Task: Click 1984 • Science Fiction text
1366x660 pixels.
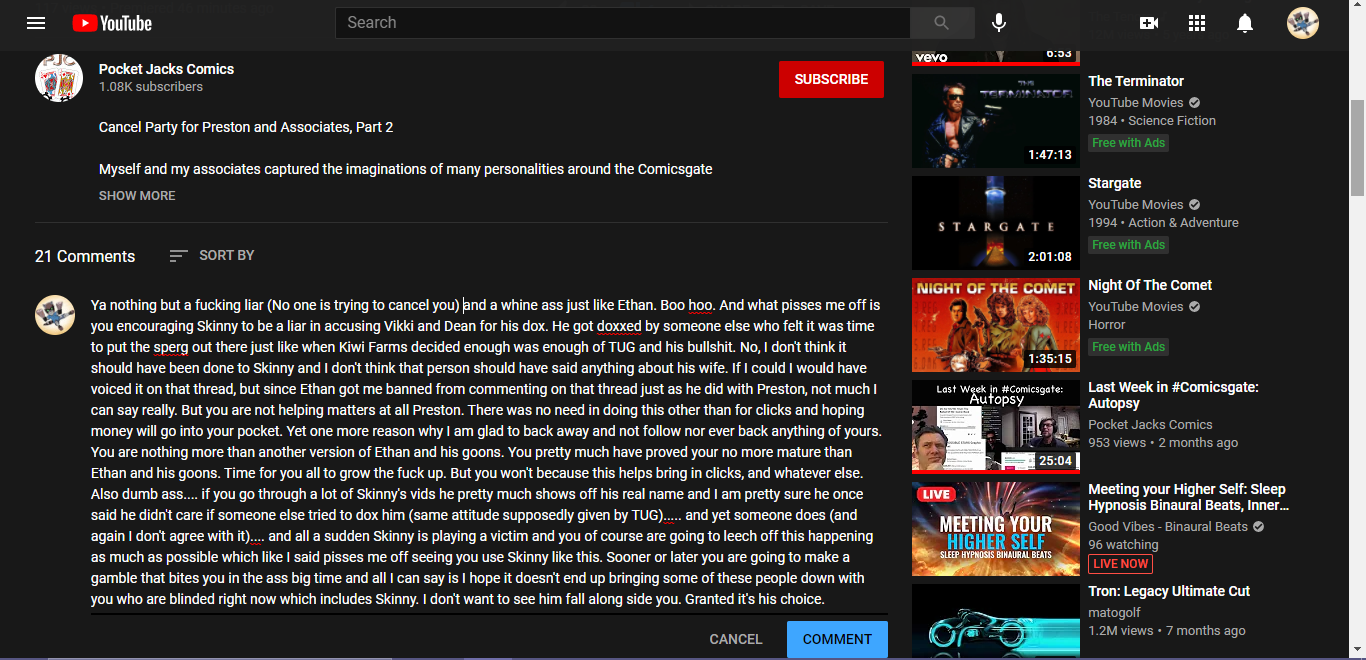Action: pyautogui.click(x=1152, y=121)
